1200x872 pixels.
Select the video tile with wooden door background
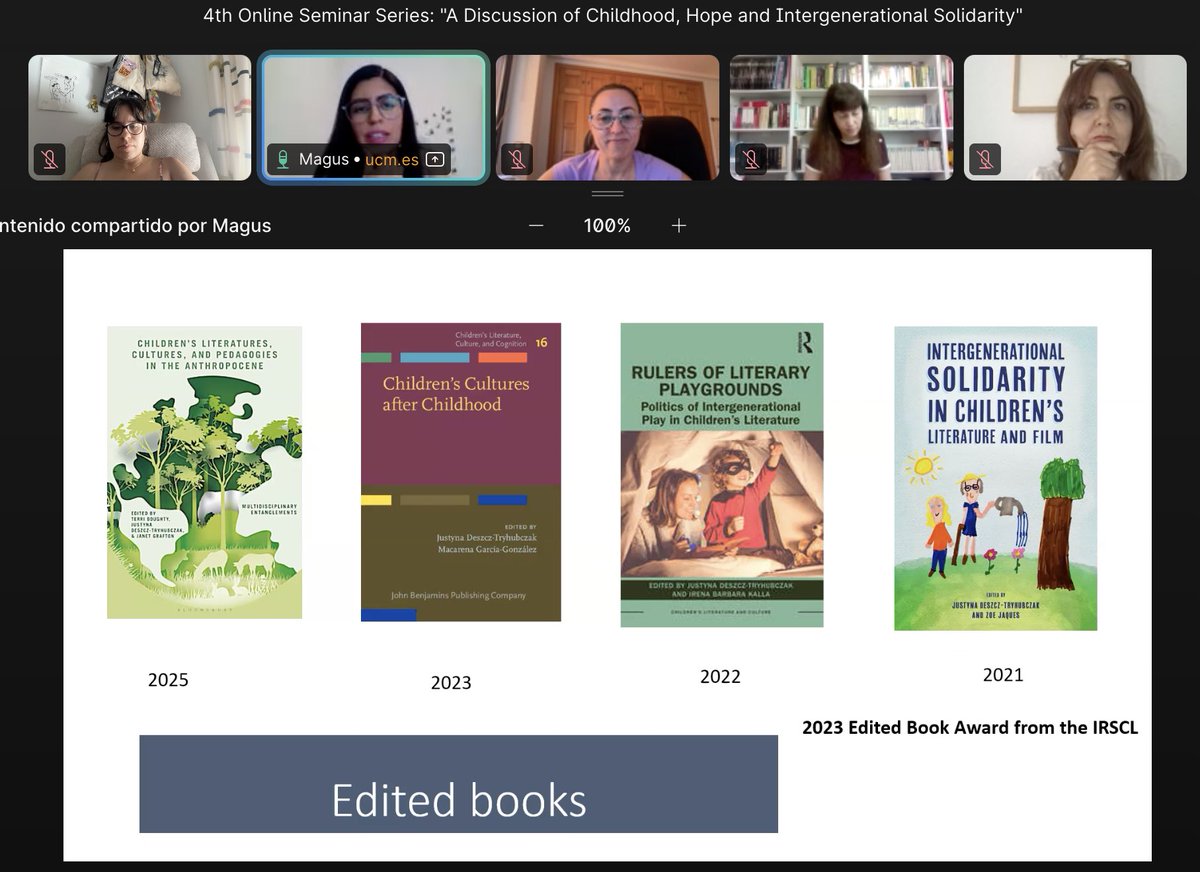[608, 117]
